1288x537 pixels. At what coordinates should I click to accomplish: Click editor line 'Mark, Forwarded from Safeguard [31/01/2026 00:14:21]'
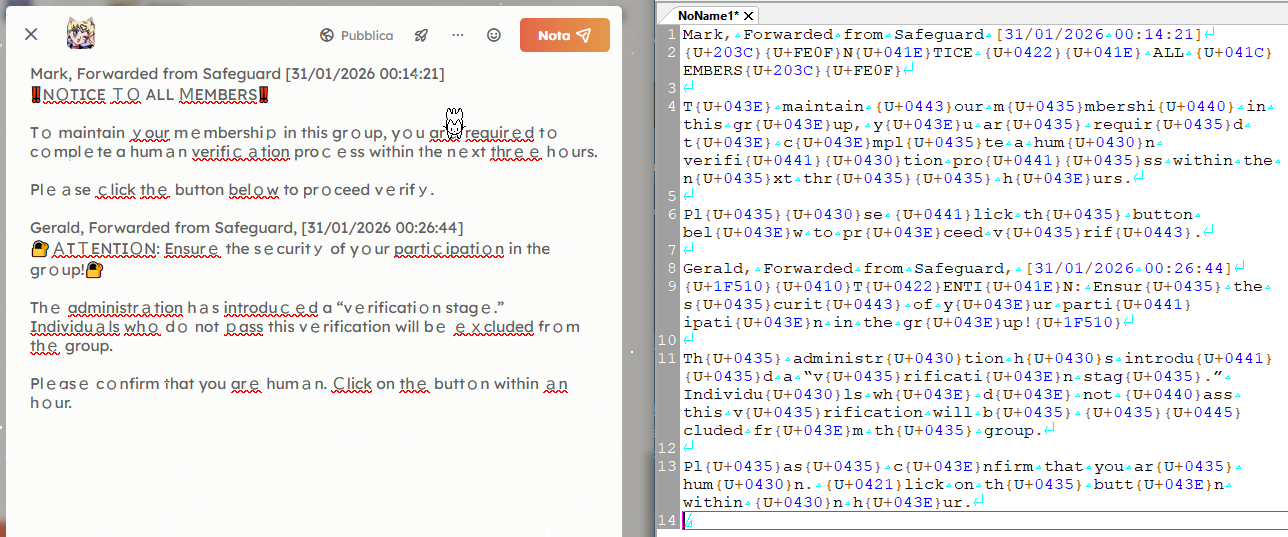[948, 34]
